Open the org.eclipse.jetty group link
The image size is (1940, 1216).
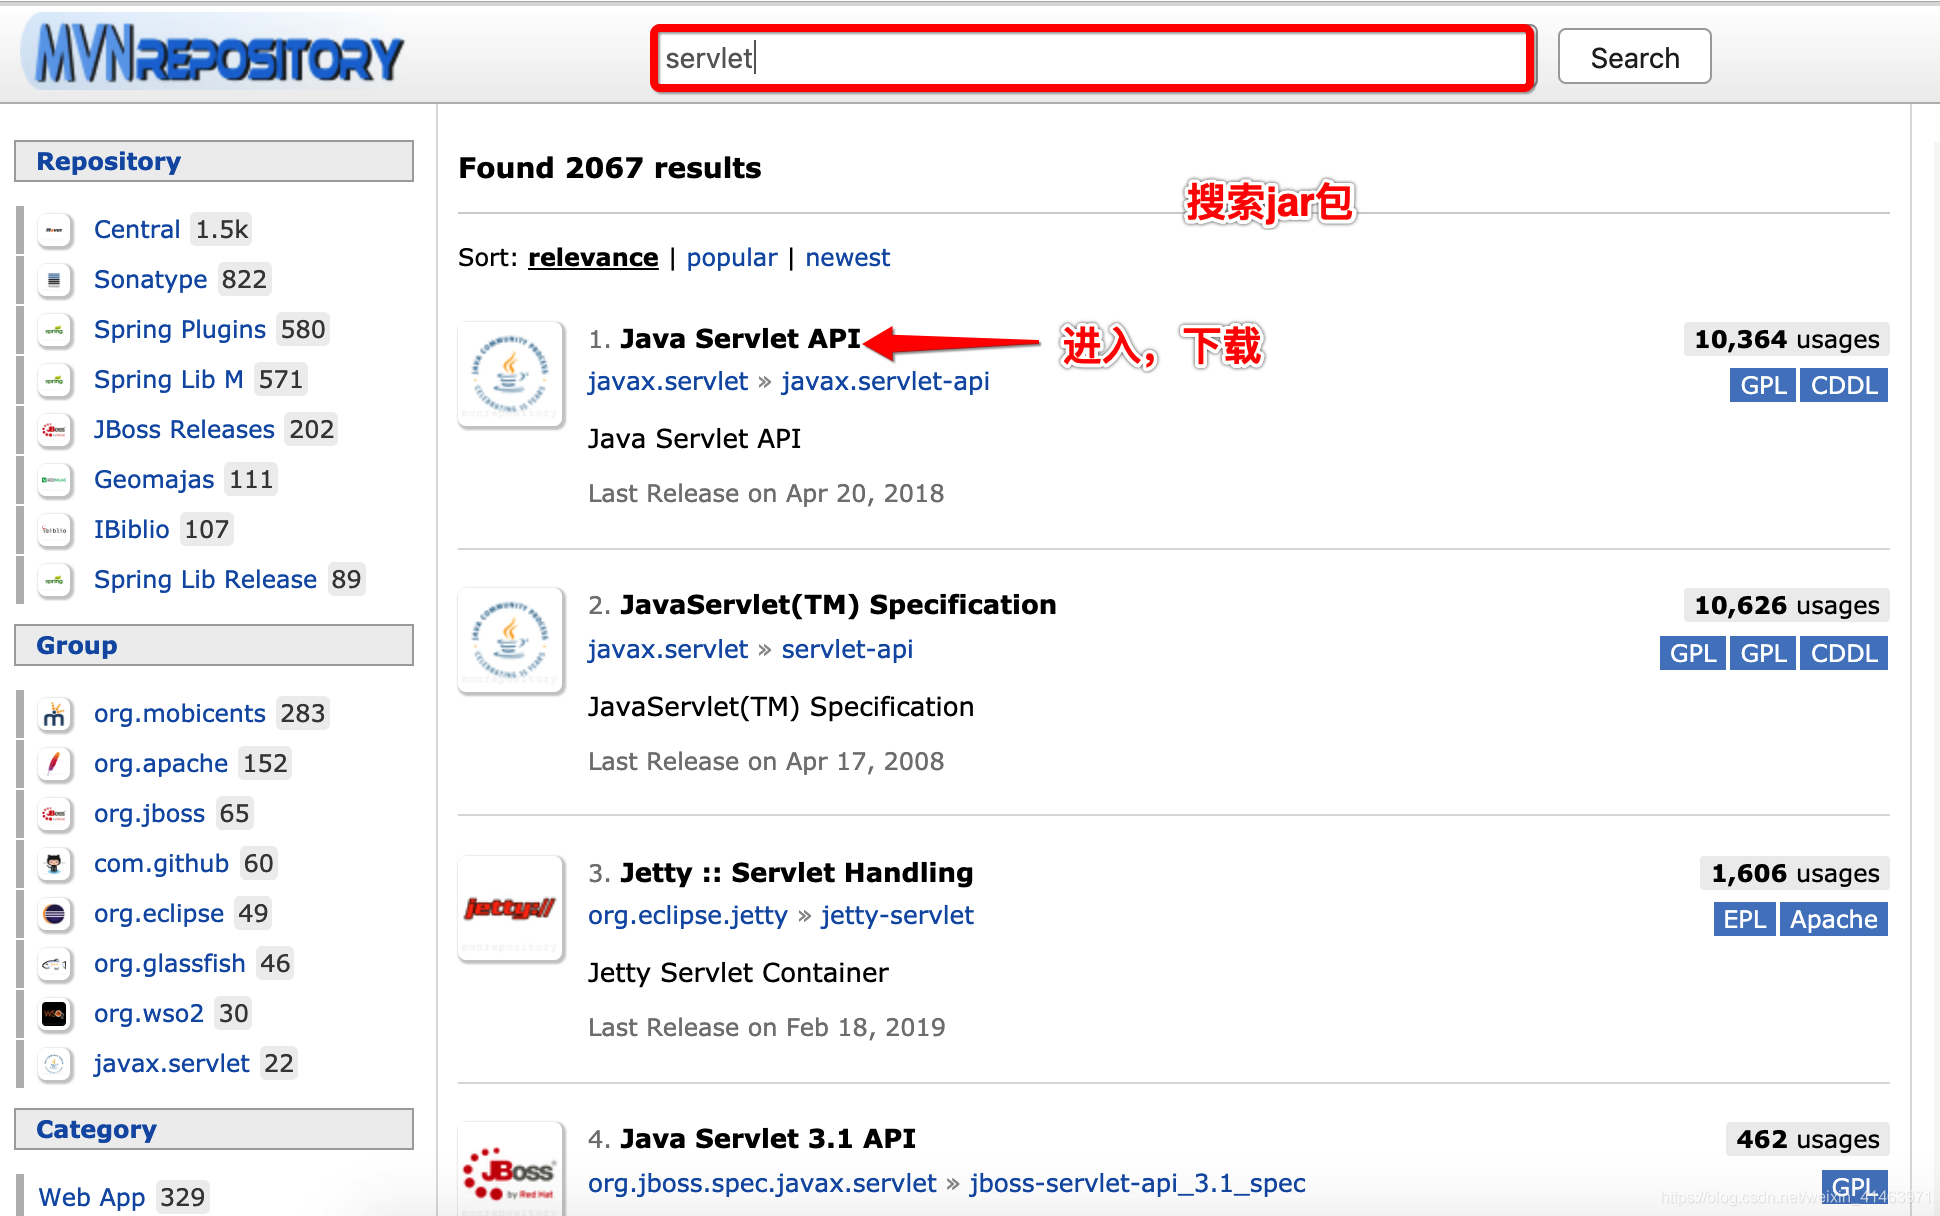[x=688, y=916]
